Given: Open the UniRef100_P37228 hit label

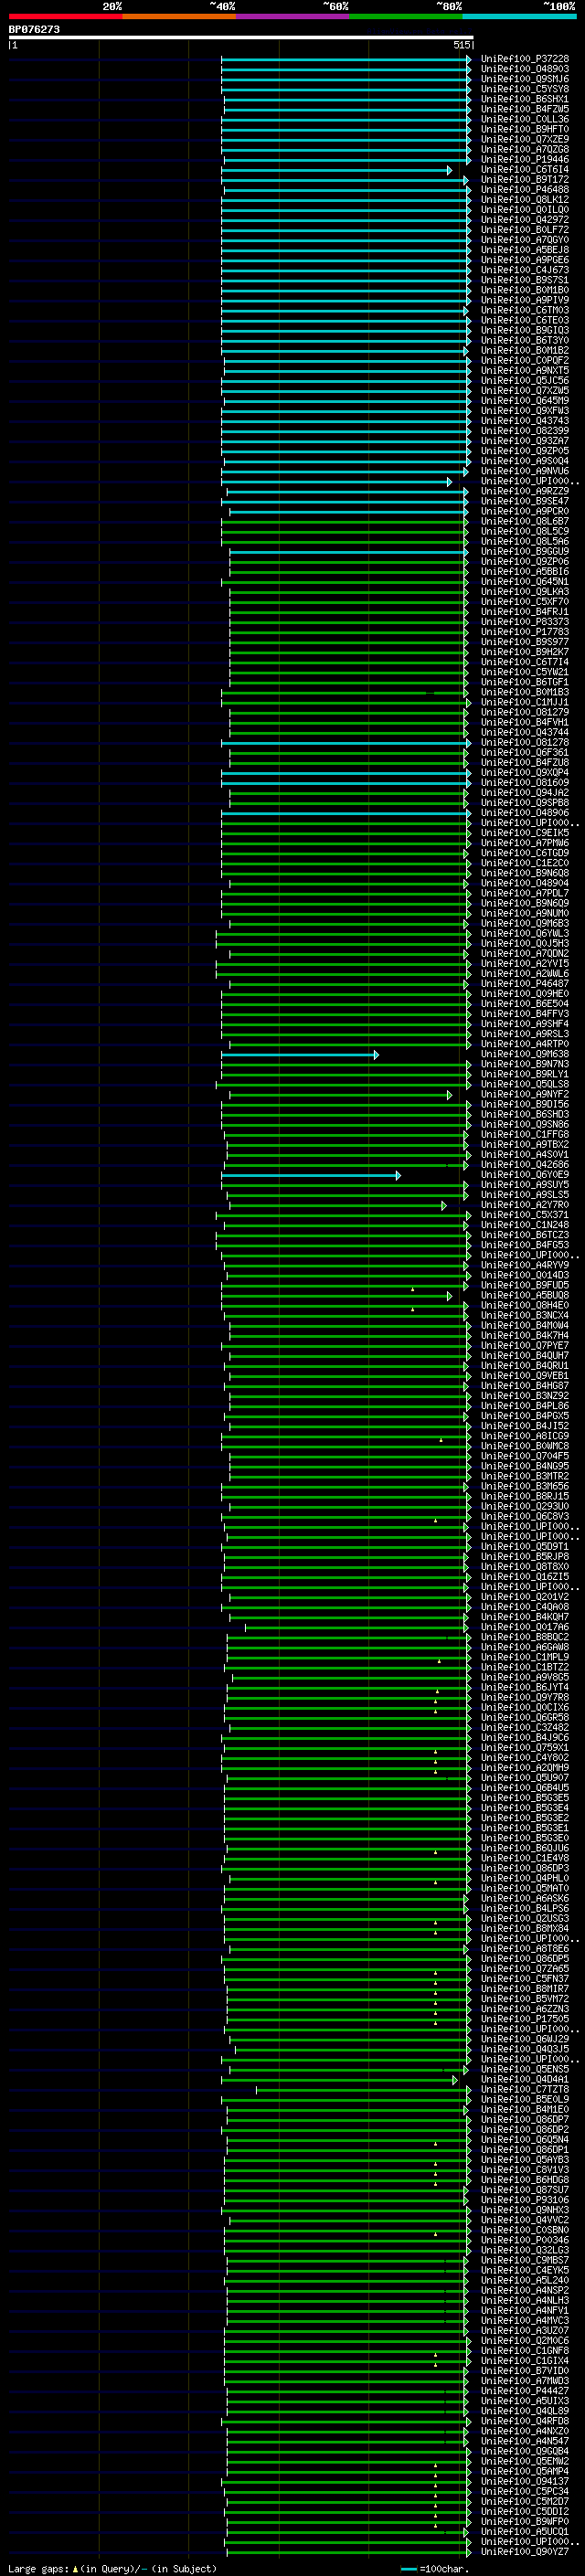Looking at the screenshot, I should click(x=525, y=60).
